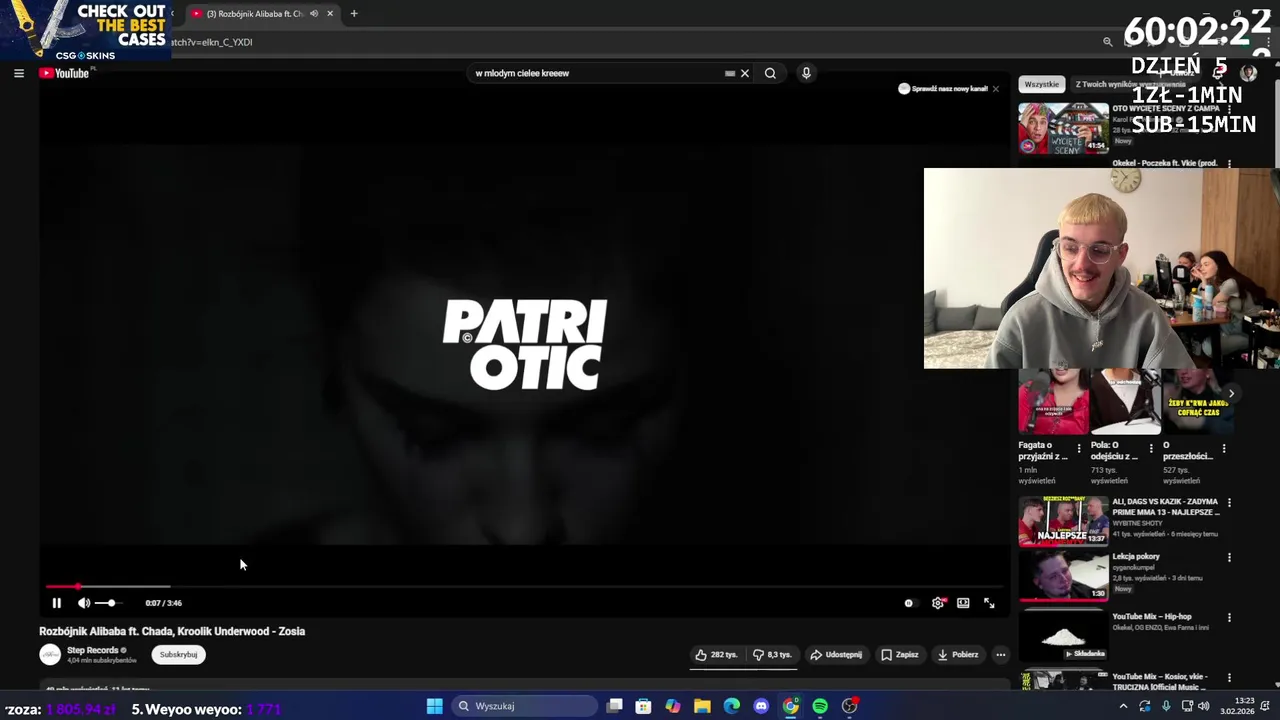Open player settings gear menu

(938, 603)
